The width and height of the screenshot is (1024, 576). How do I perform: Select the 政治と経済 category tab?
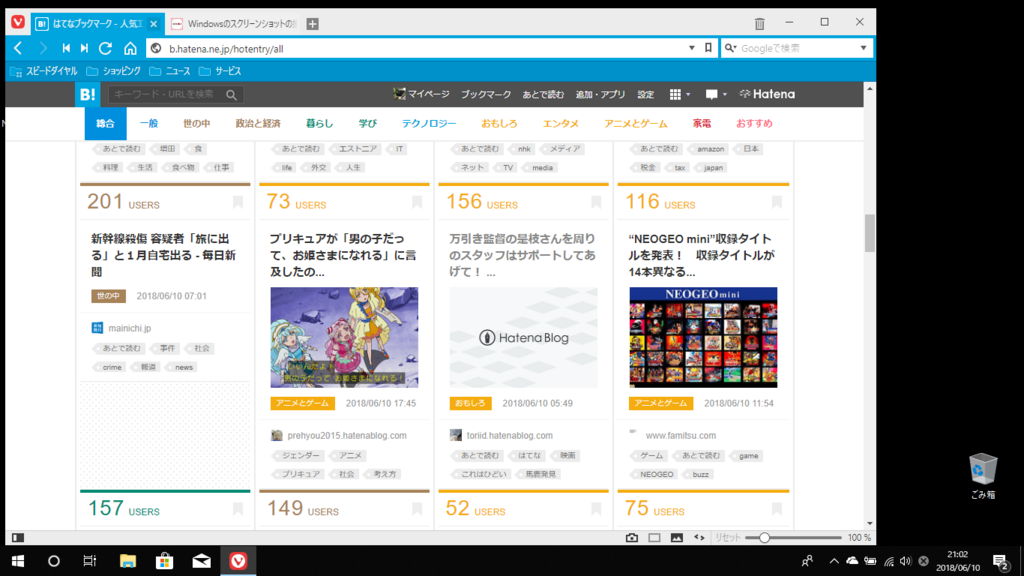[258, 123]
